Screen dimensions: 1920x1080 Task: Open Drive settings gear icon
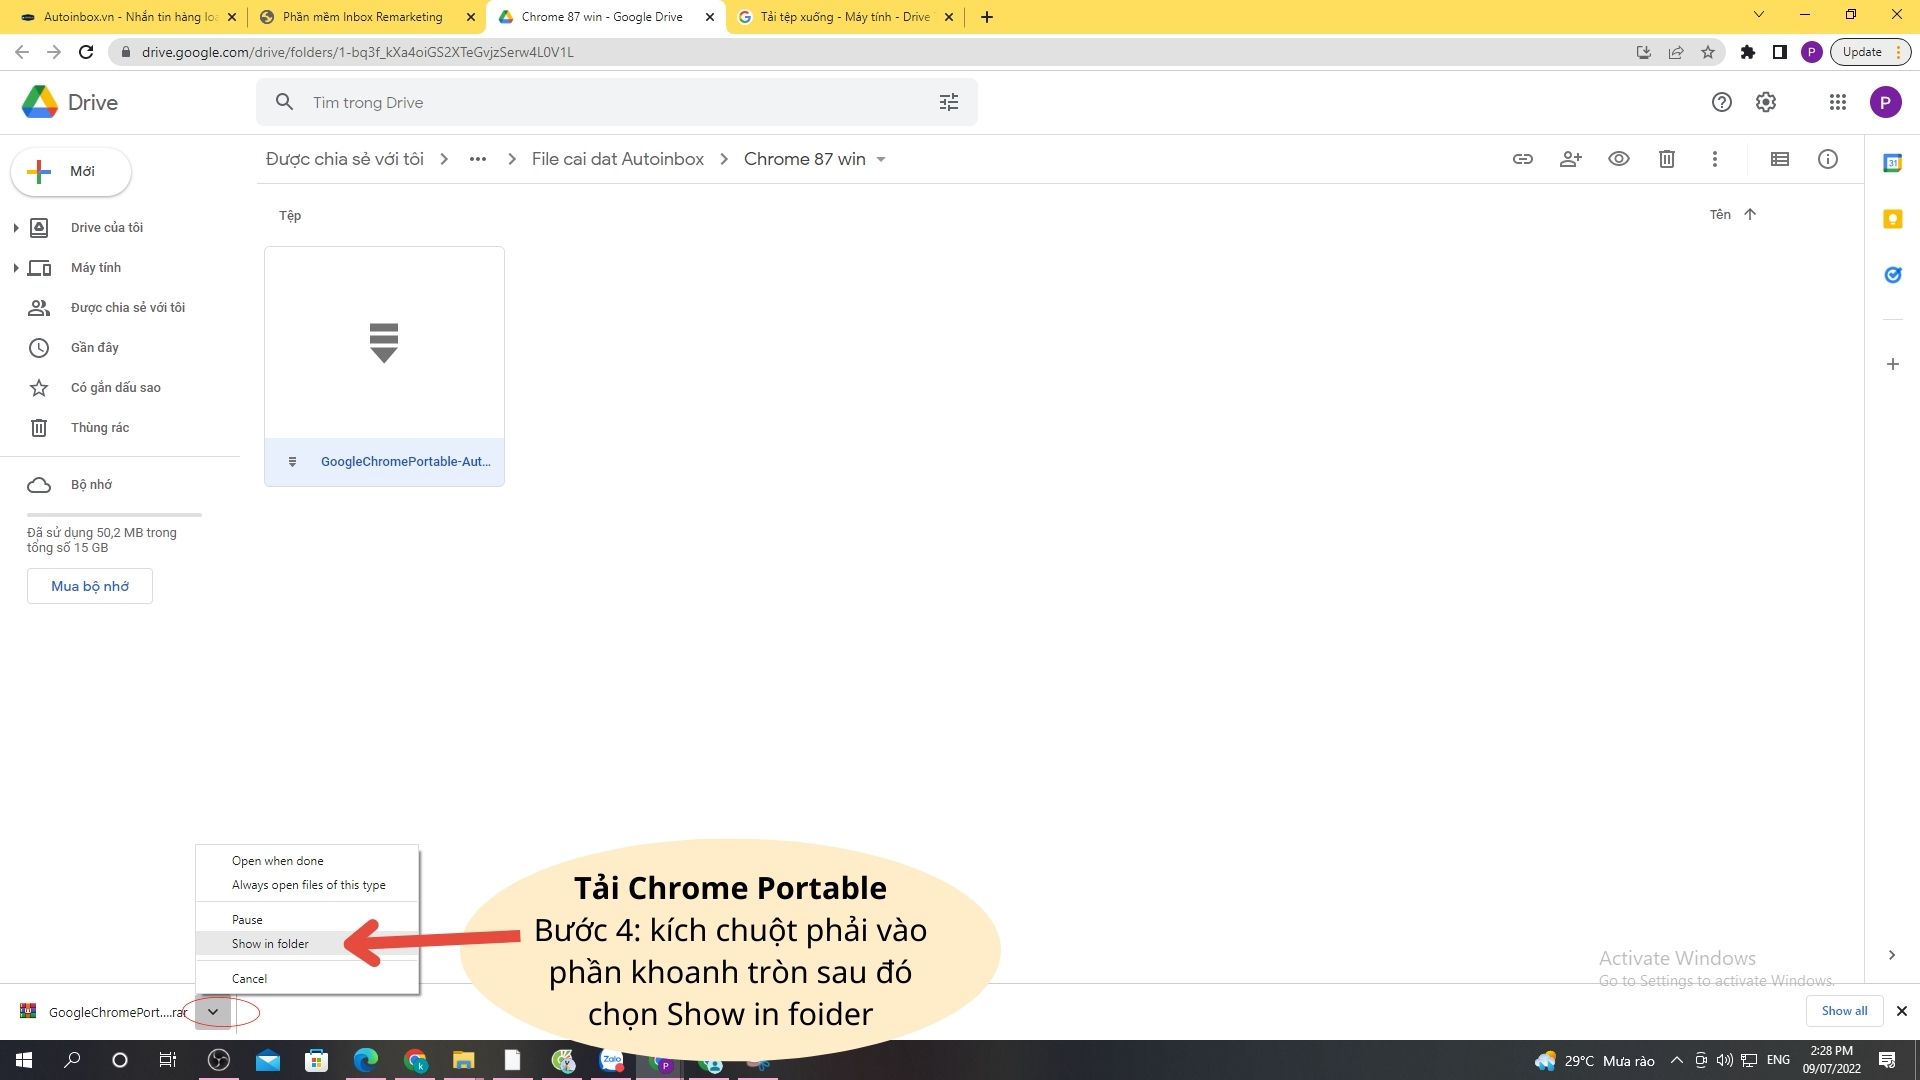click(1766, 102)
